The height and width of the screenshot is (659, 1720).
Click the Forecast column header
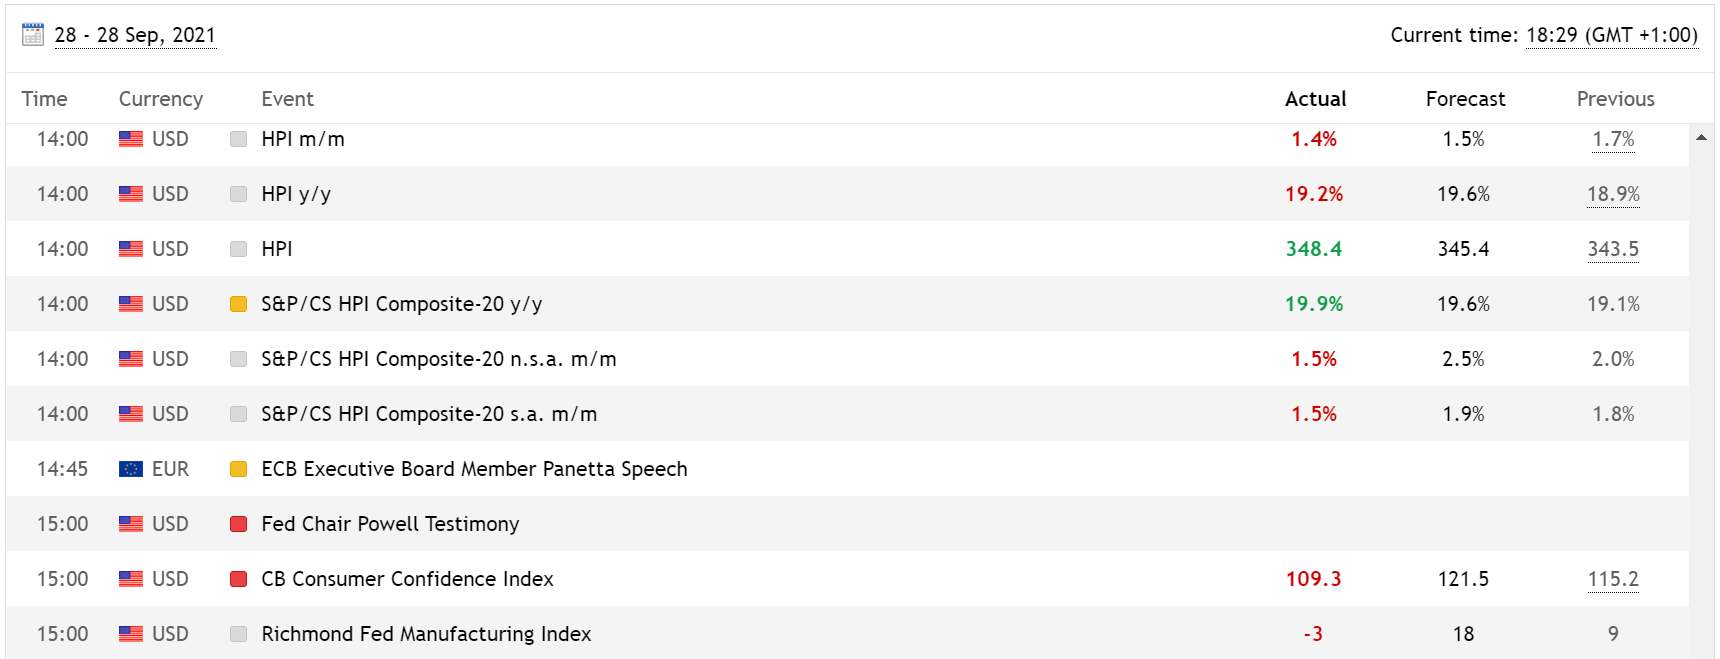pyautogui.click(x=1465, y=99)
